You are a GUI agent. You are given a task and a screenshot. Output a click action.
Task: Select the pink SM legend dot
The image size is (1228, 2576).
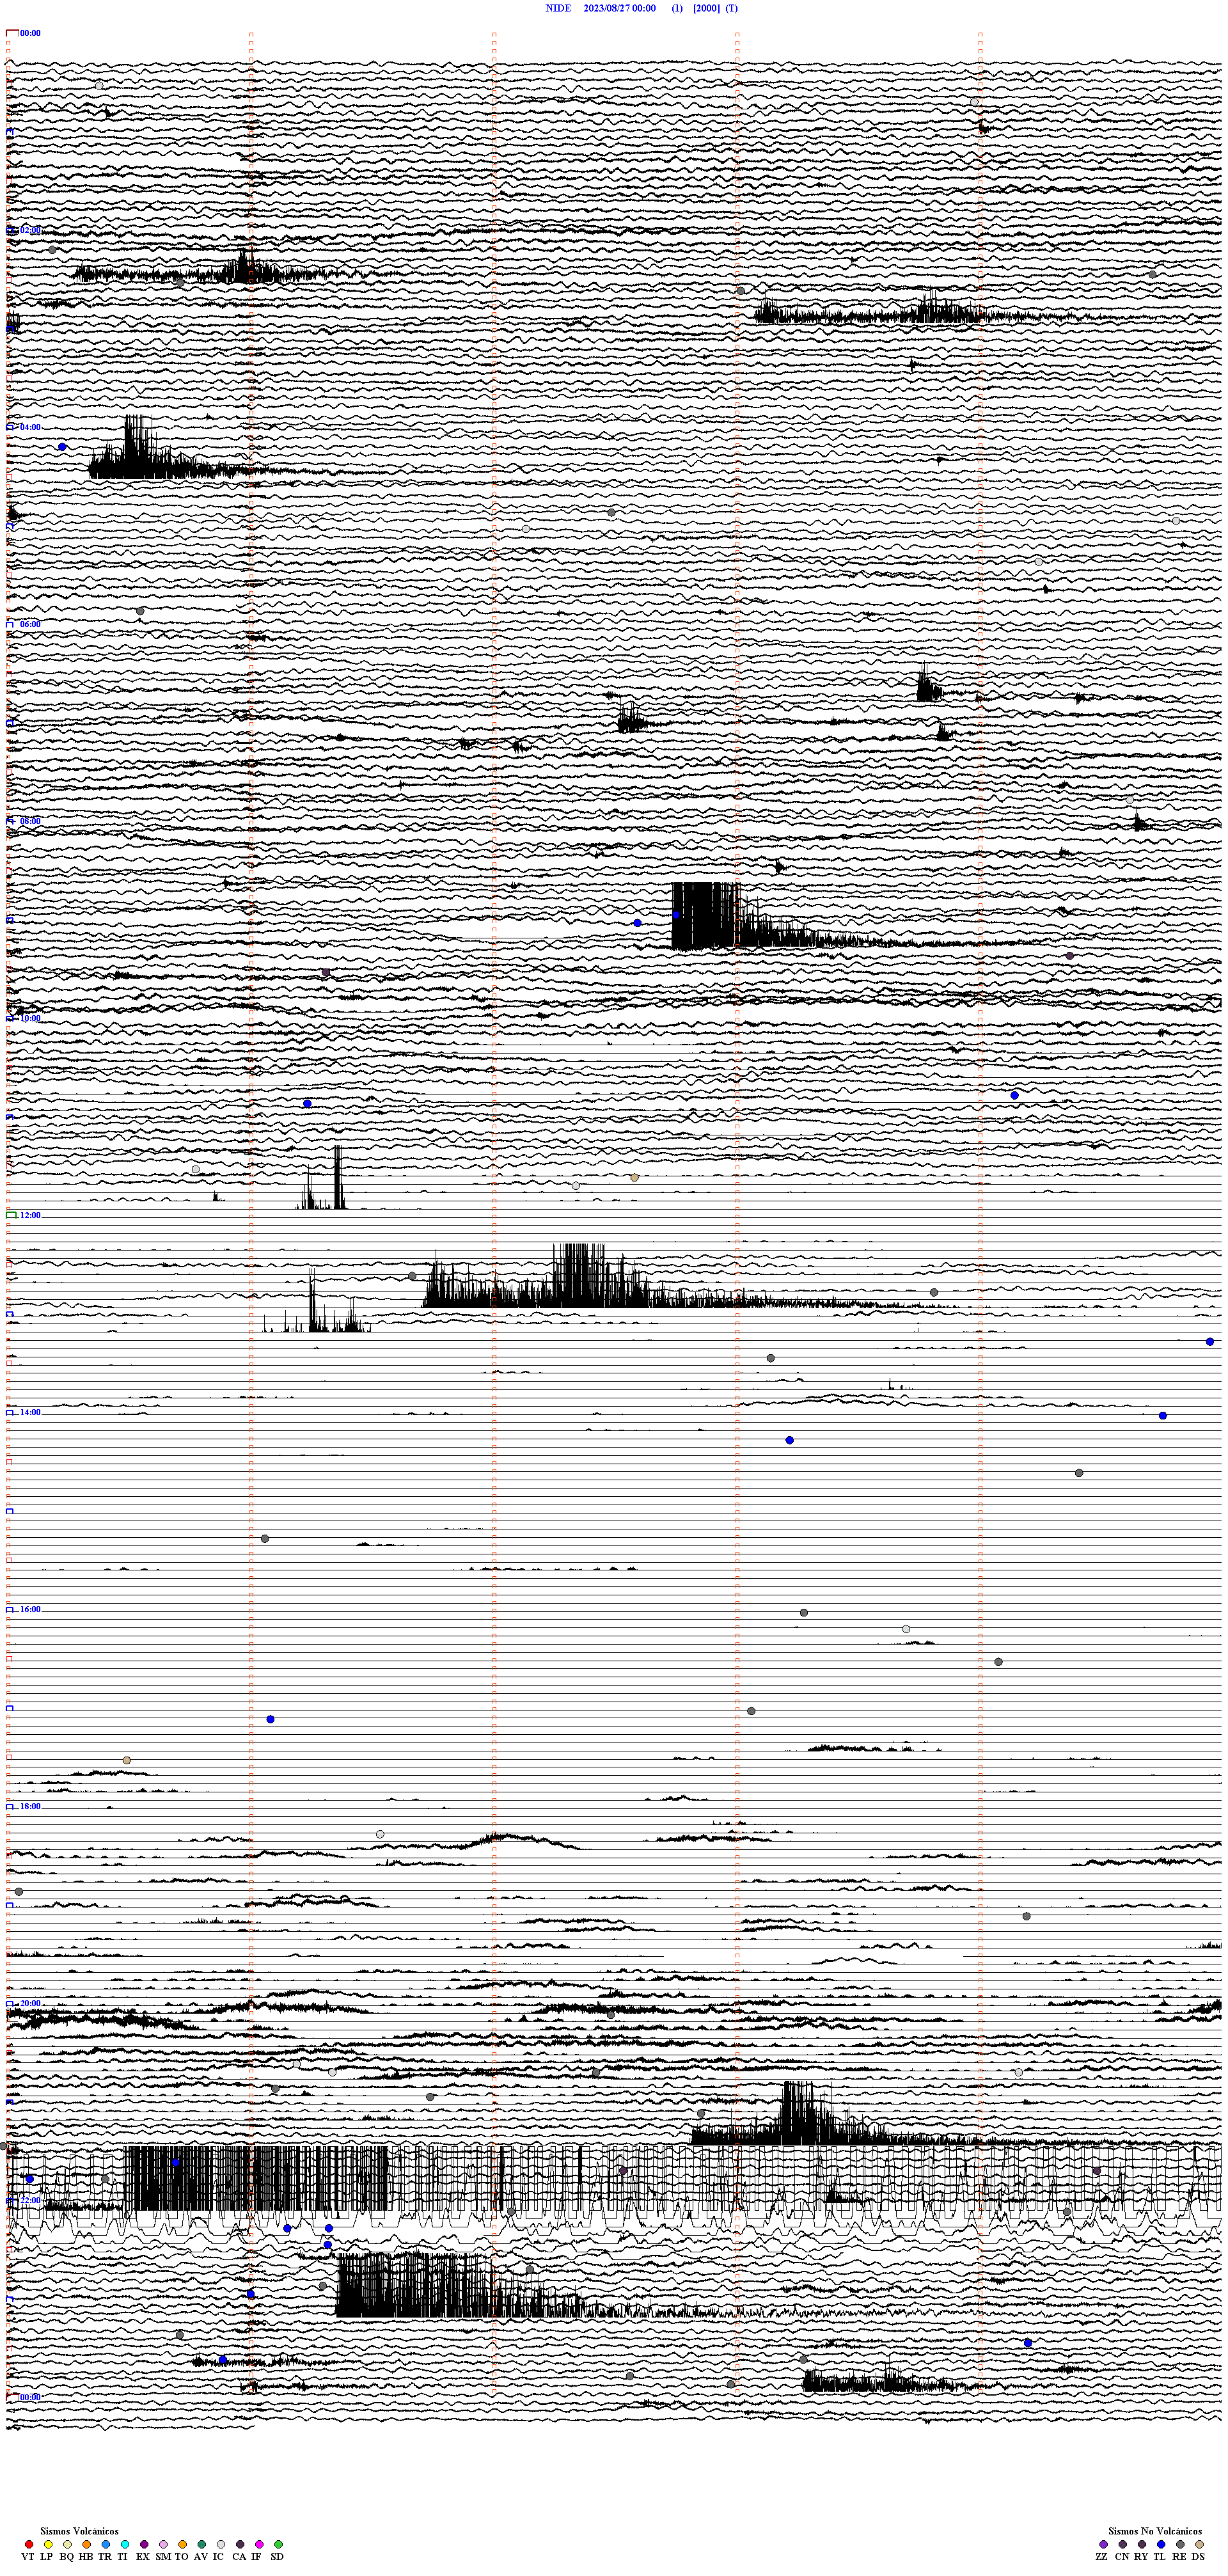click(163, 2544)
